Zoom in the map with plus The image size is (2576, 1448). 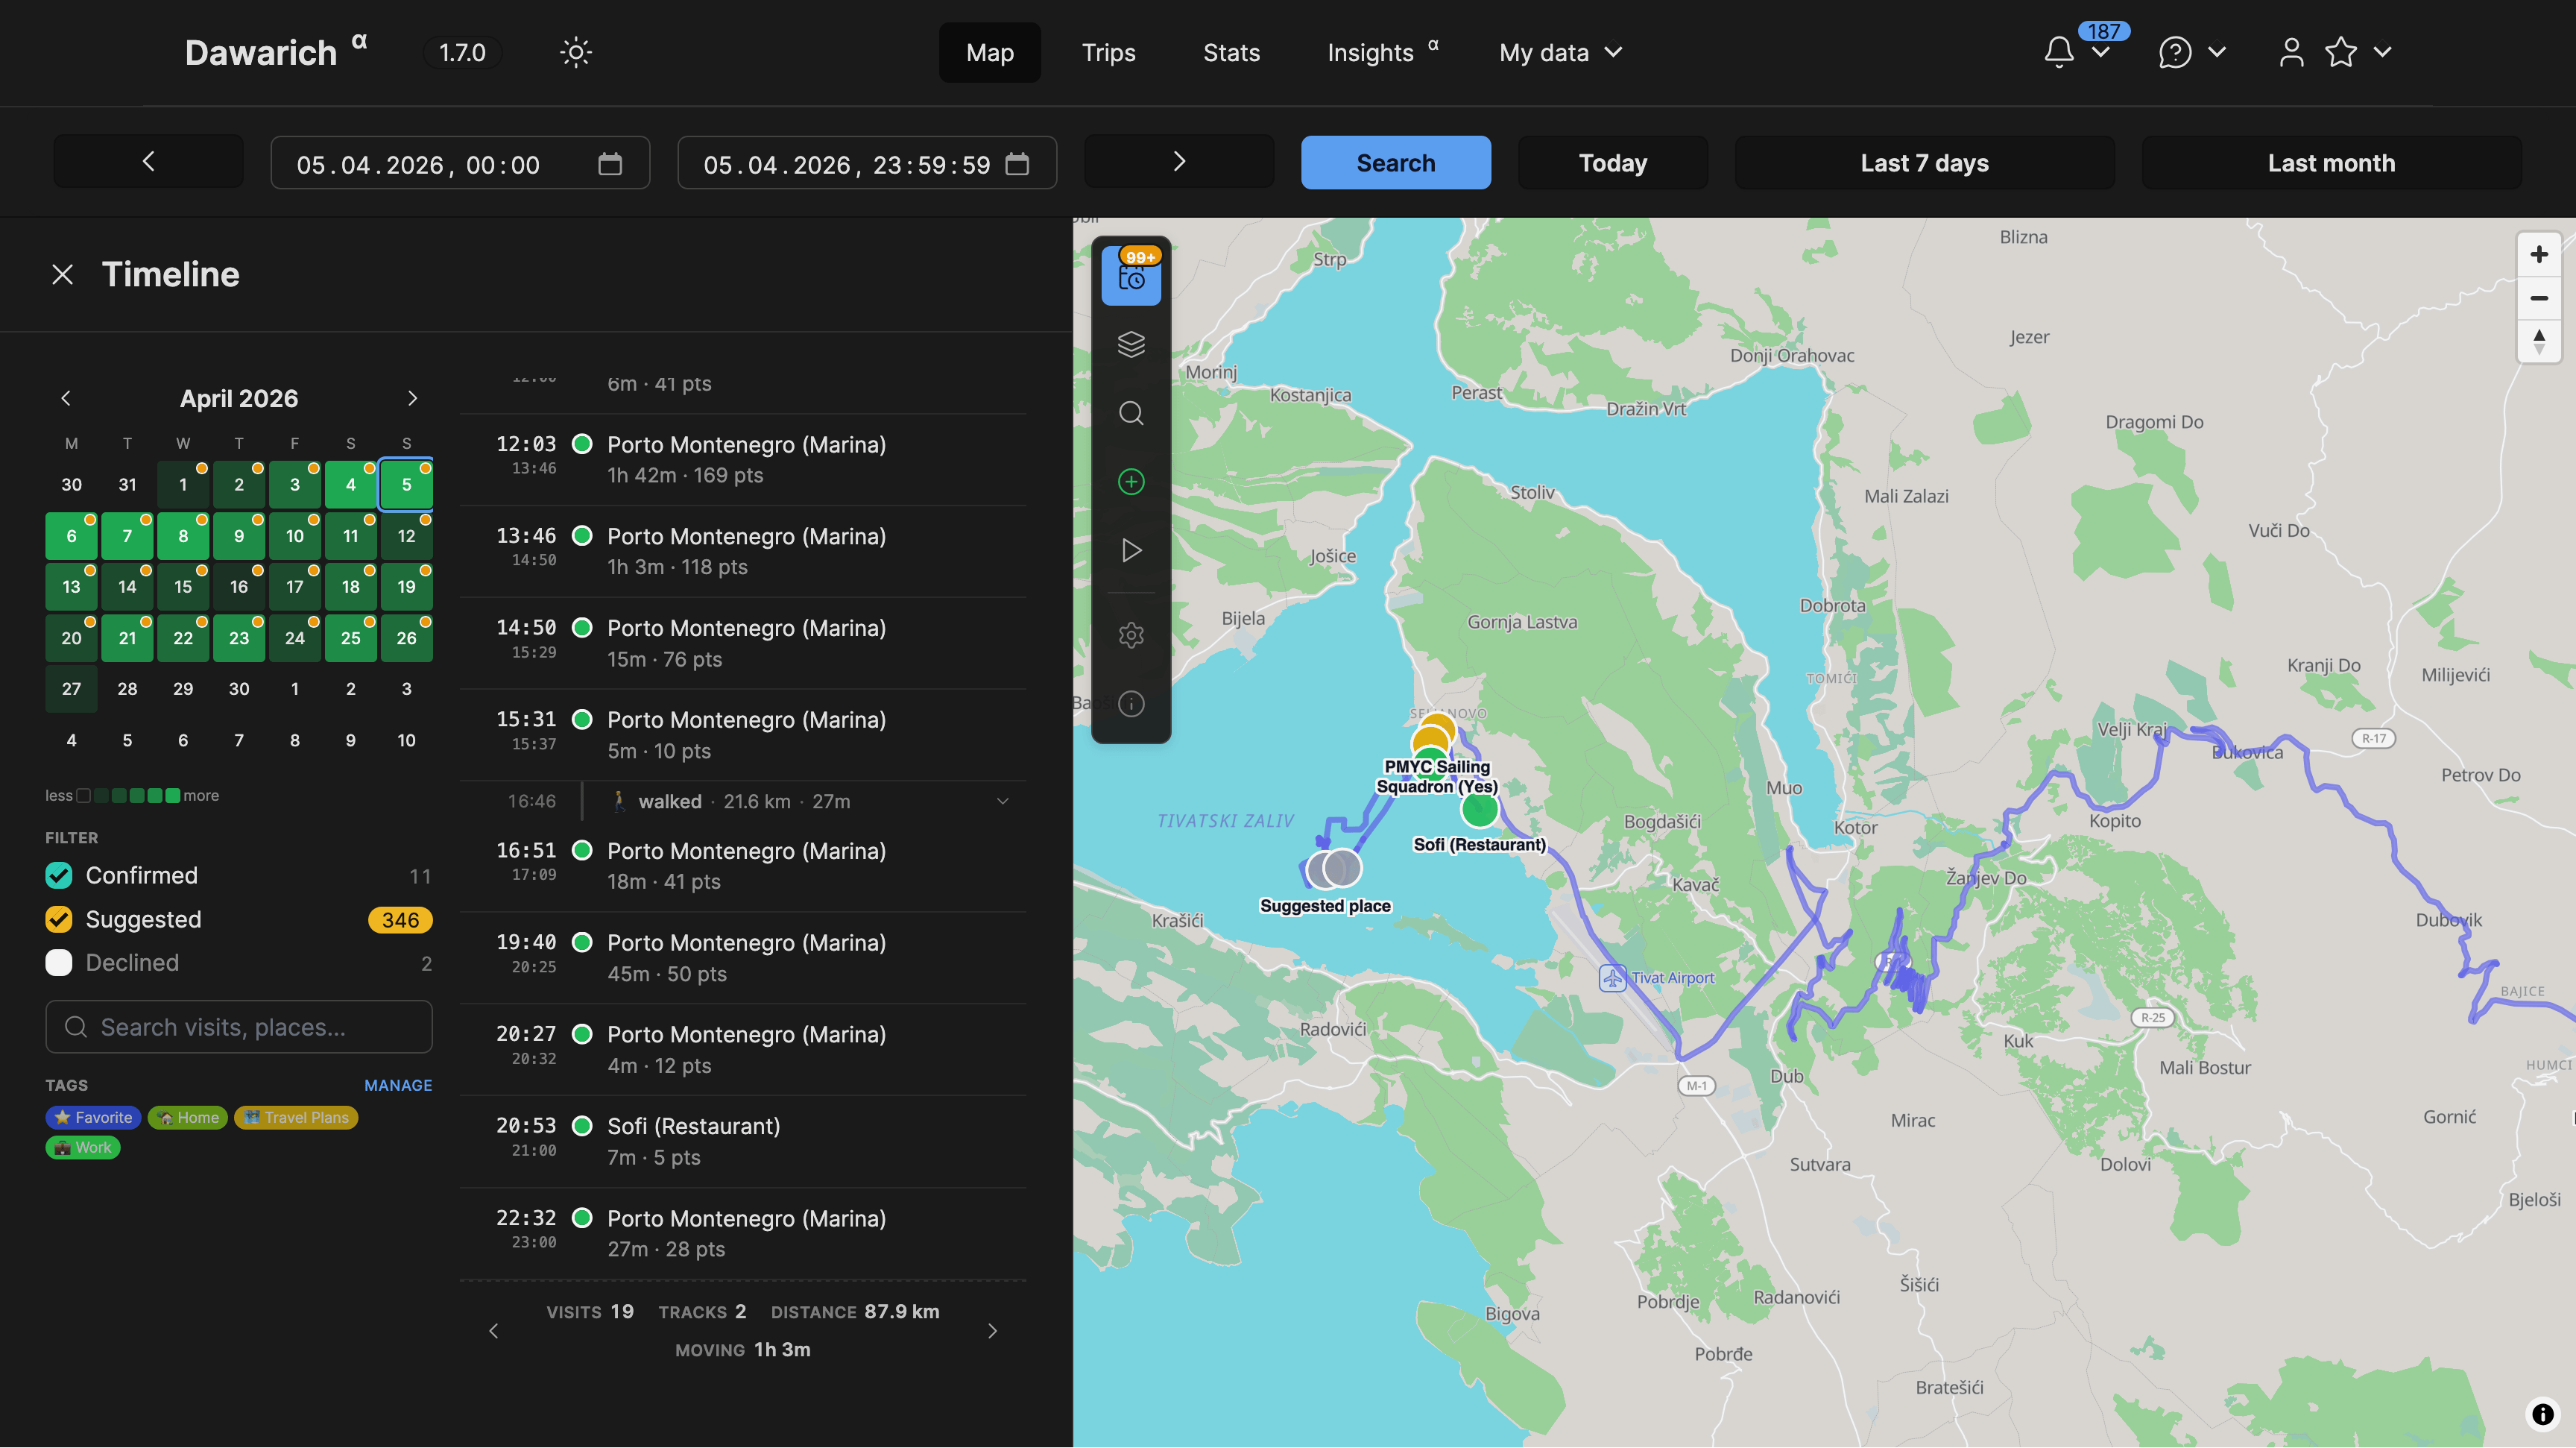tap(2538, 254)
